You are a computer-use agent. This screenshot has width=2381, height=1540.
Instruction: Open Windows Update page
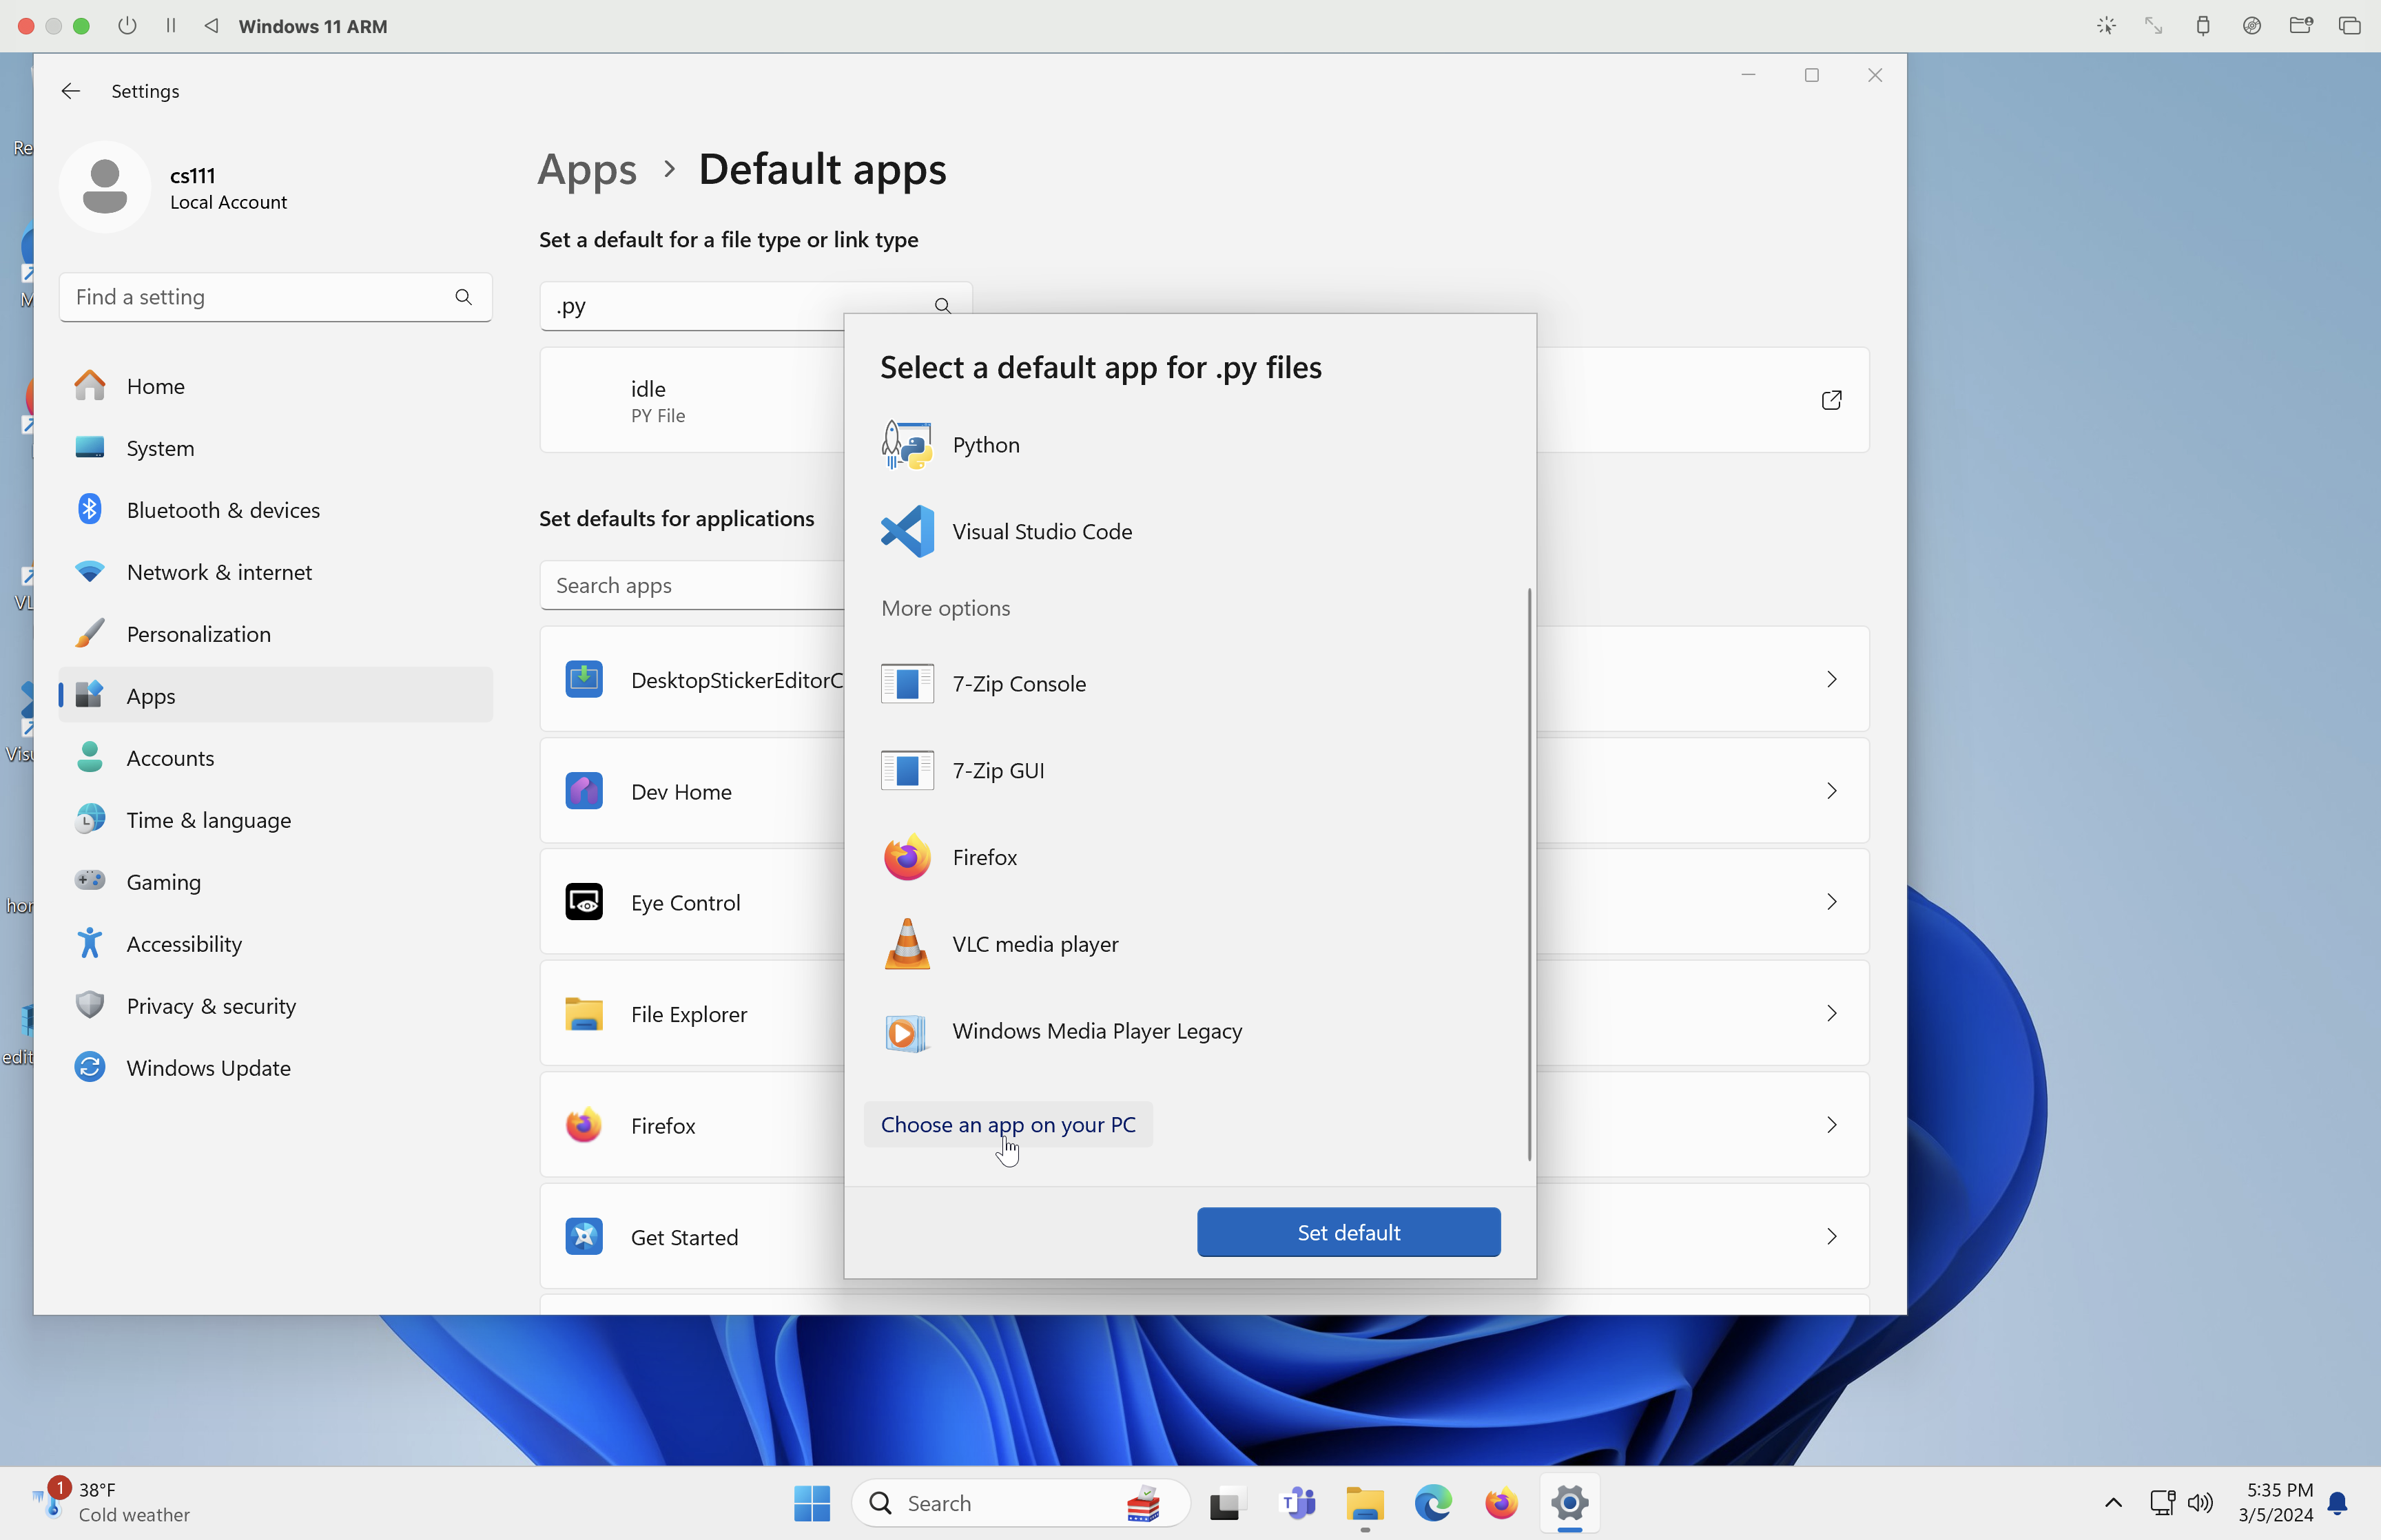coord(276,1068)
